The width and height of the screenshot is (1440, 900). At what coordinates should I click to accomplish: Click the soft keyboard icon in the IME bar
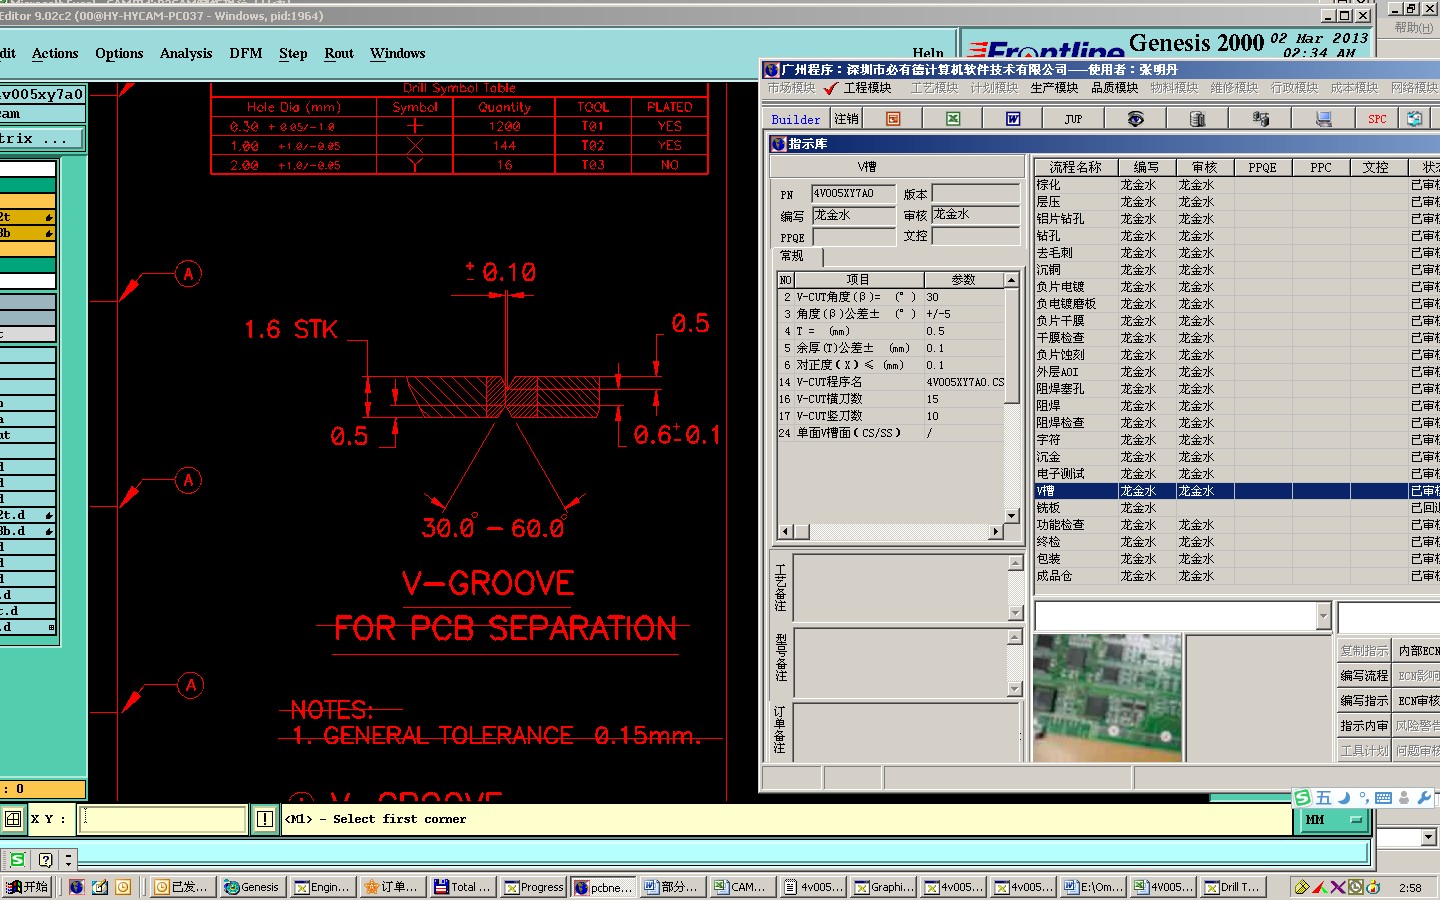tap(1384, 798)
